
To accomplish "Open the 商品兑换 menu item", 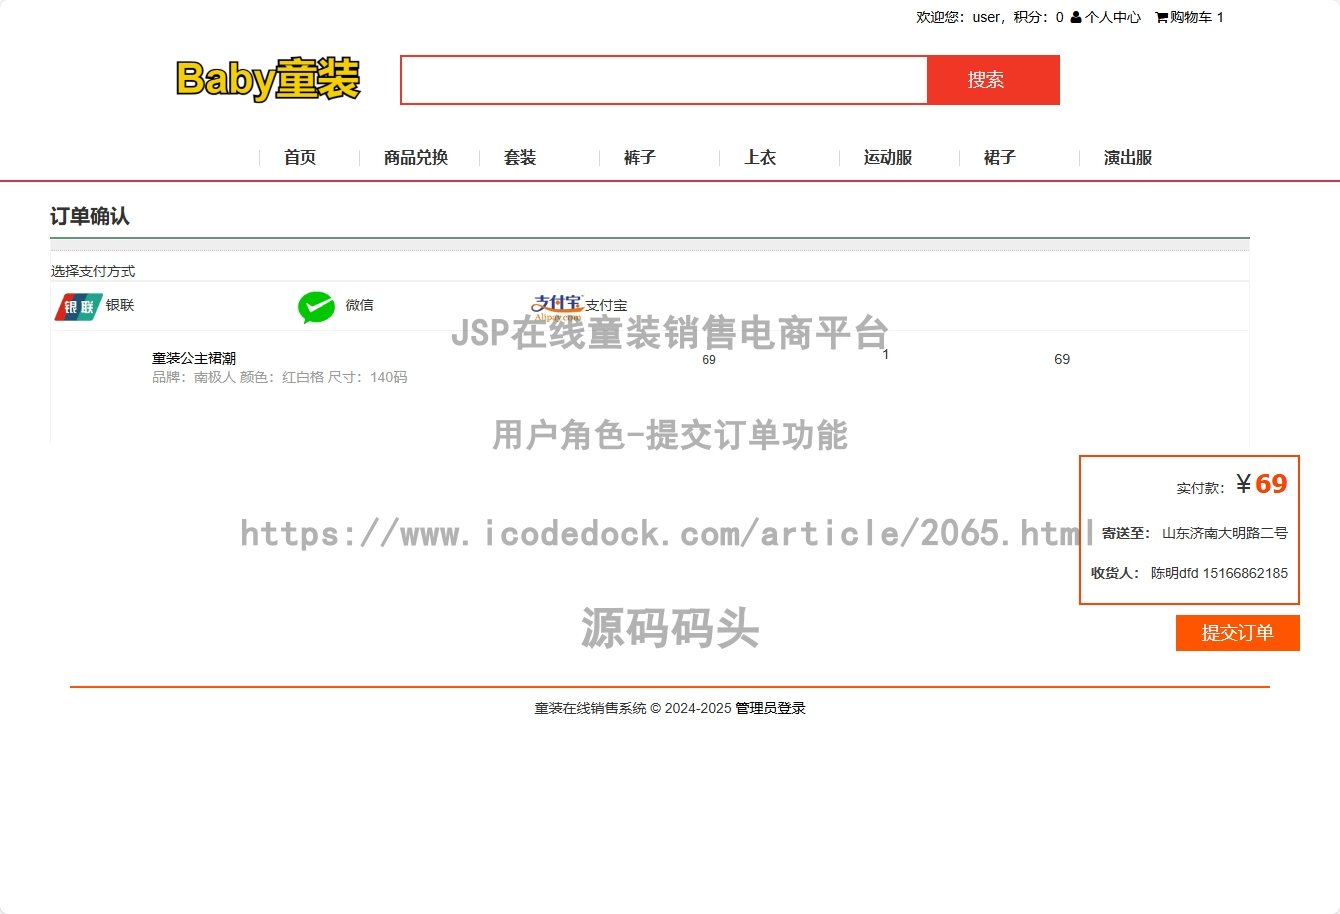I will click(416, 157).
